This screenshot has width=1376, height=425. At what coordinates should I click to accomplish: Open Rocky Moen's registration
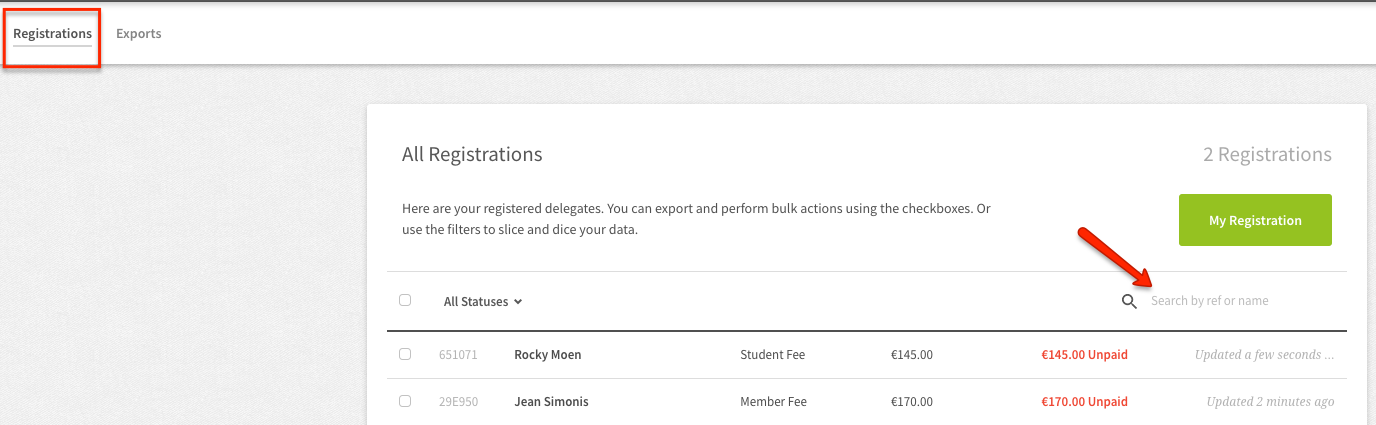(x=547, y=355)
